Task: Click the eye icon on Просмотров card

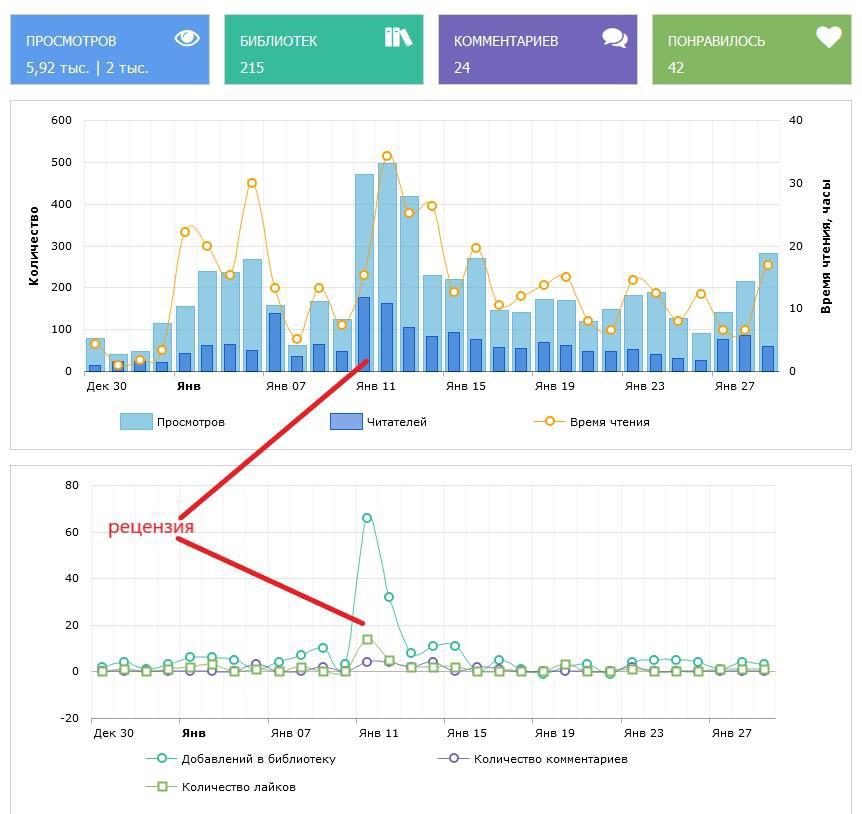Action: (187, 38)
